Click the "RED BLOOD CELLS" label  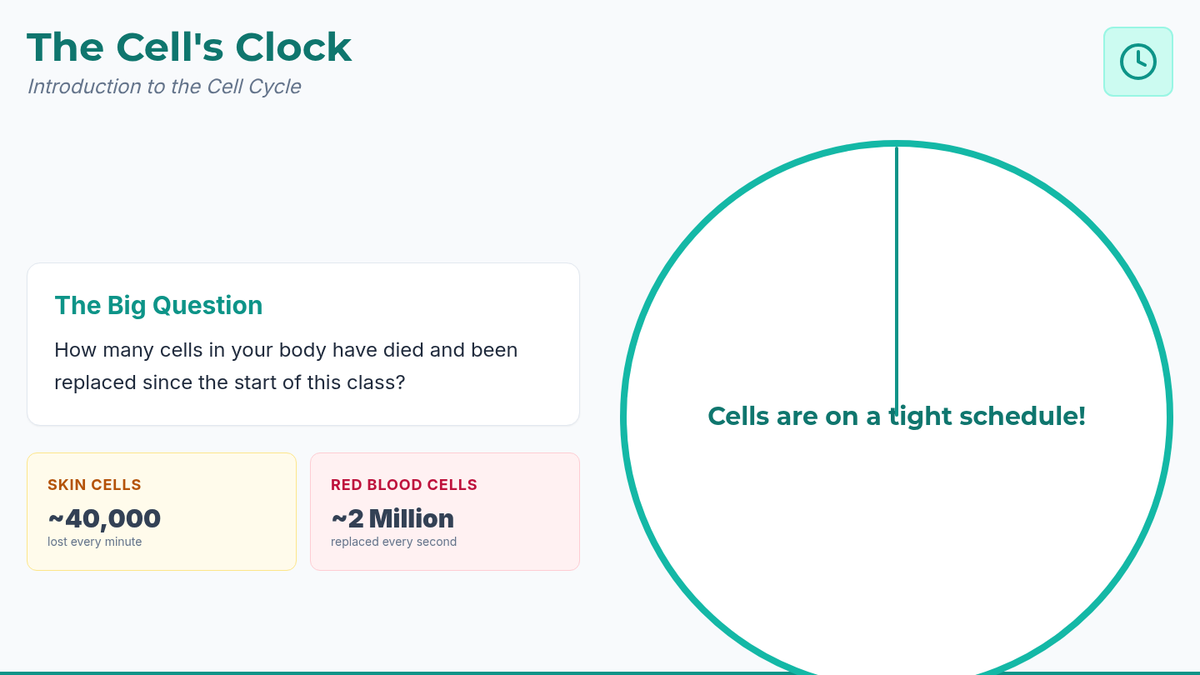point(403,485)
